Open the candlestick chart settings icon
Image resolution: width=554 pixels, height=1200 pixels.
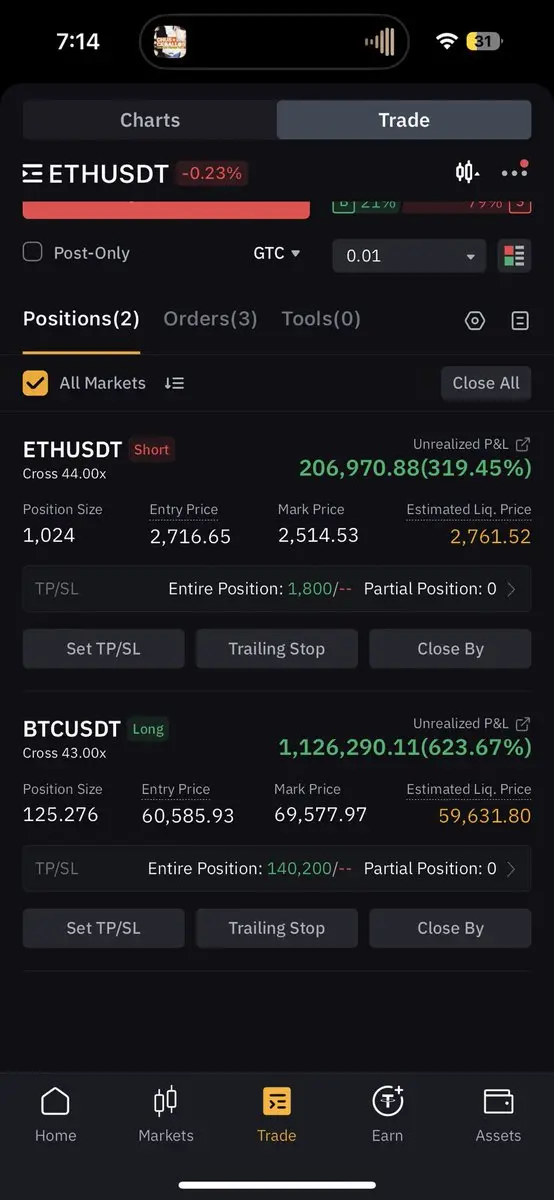coord(467,172)
